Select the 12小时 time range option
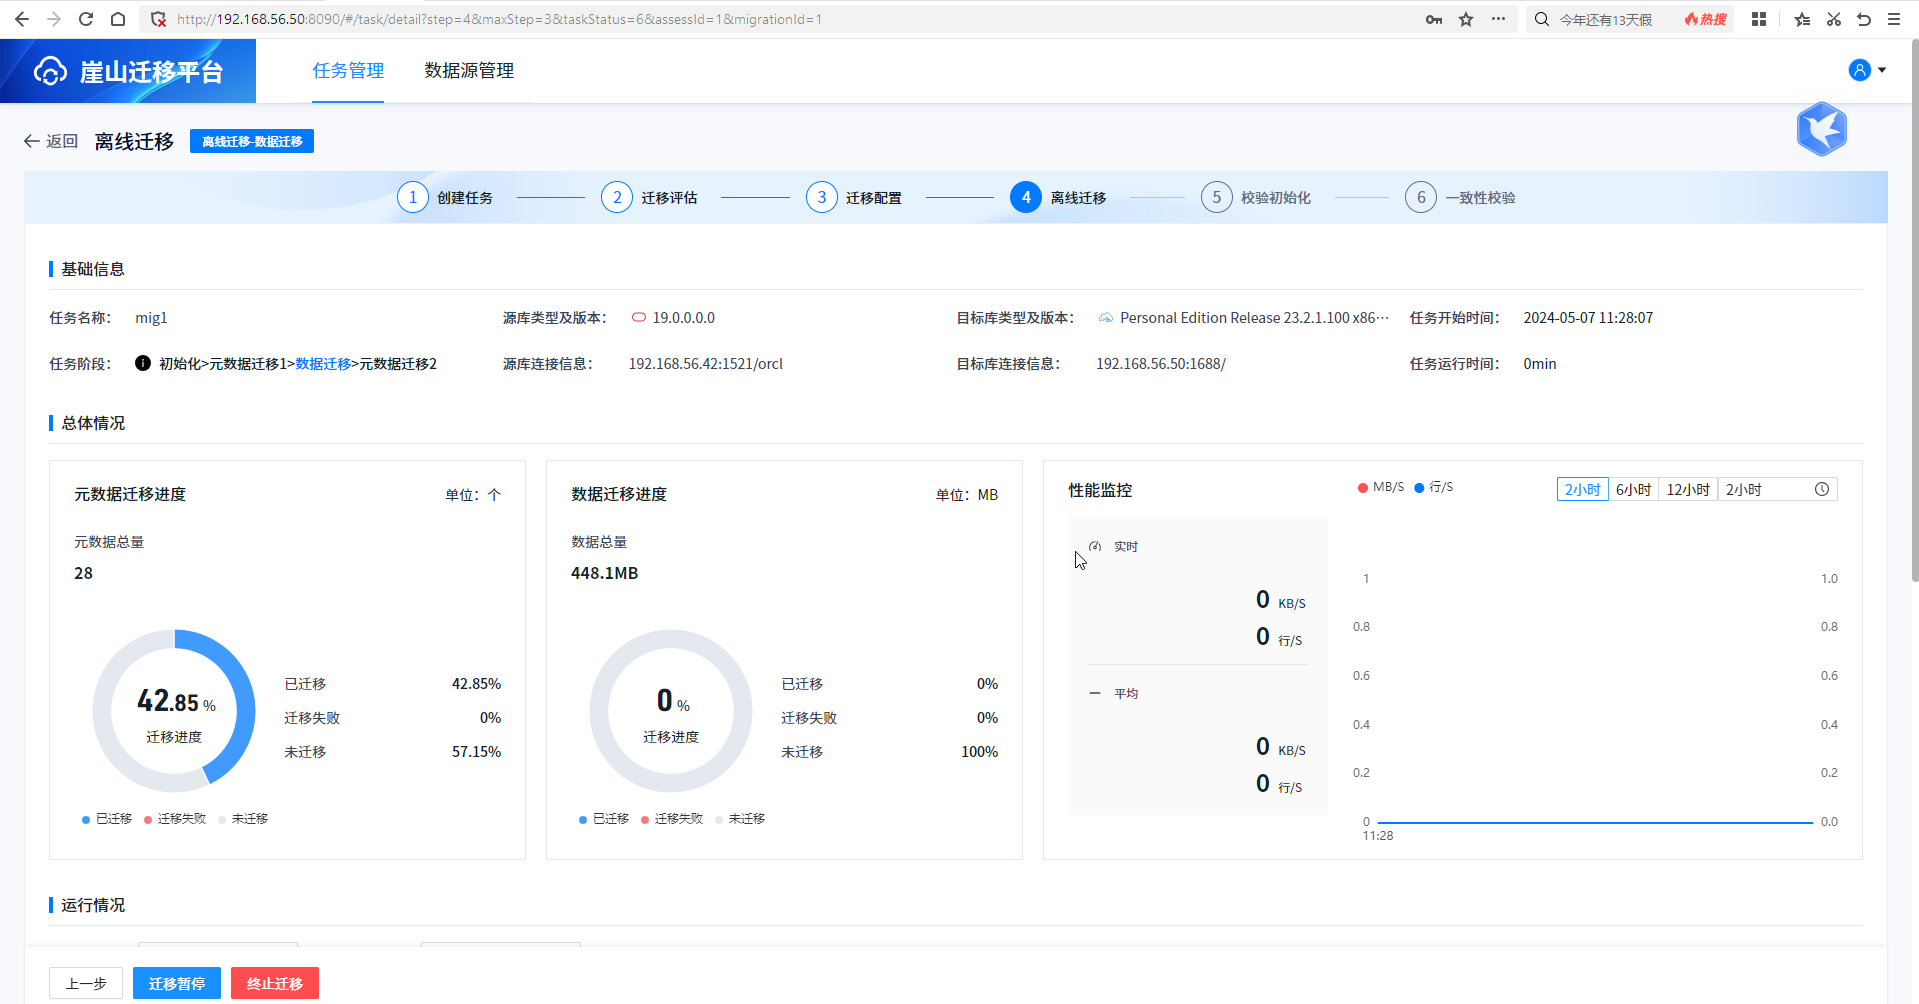 coord(1688,489)
